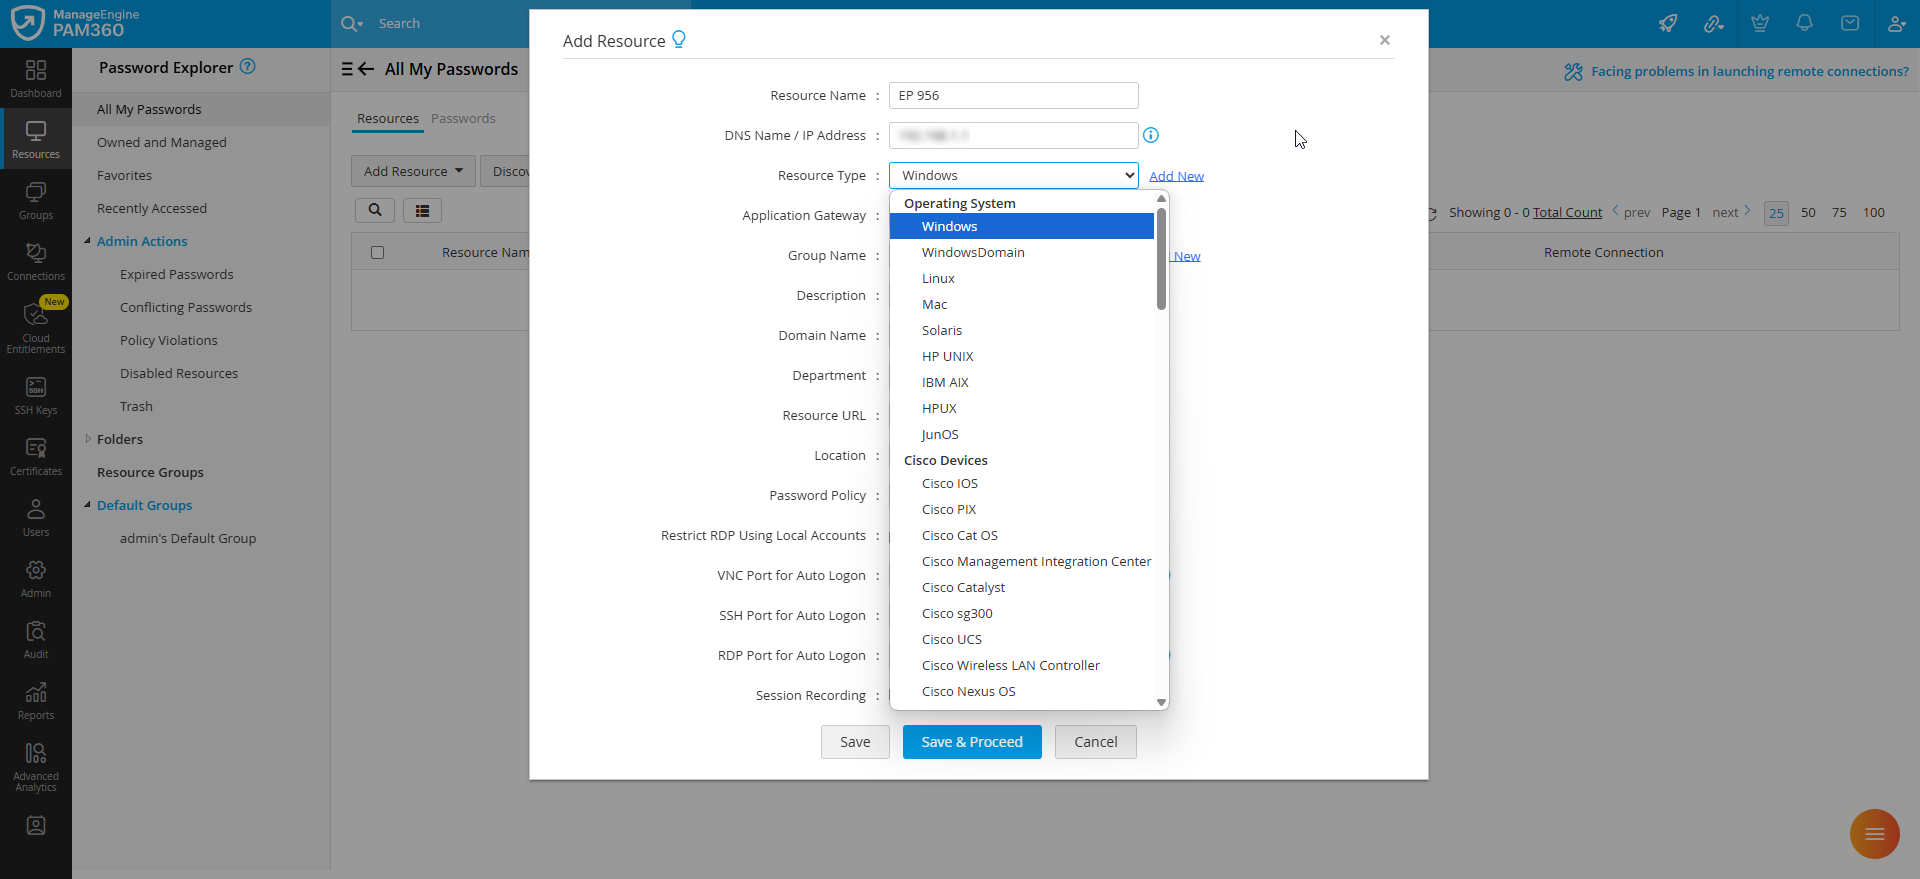Cancel the Add Resource dialog

[1096, 742]
